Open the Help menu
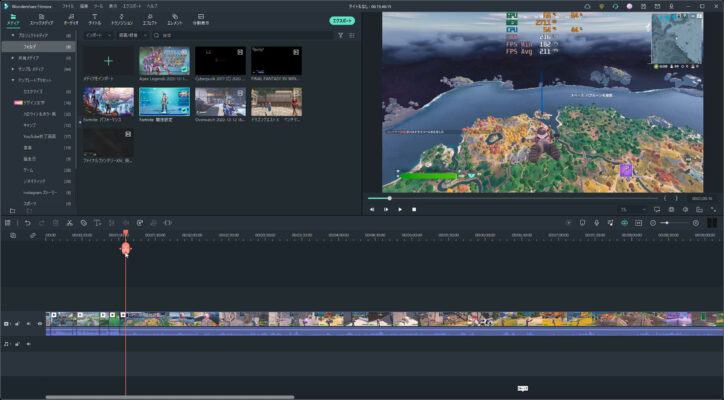This screenshot has height=400, width=724. [152, 6]
